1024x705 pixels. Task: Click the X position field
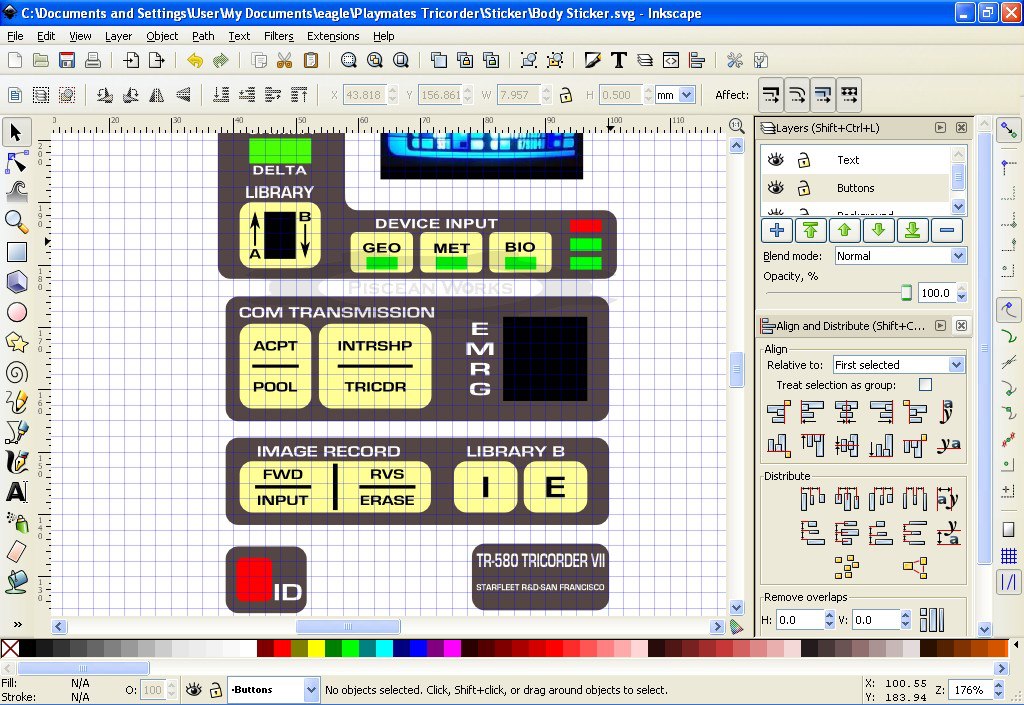pos(364,95)
